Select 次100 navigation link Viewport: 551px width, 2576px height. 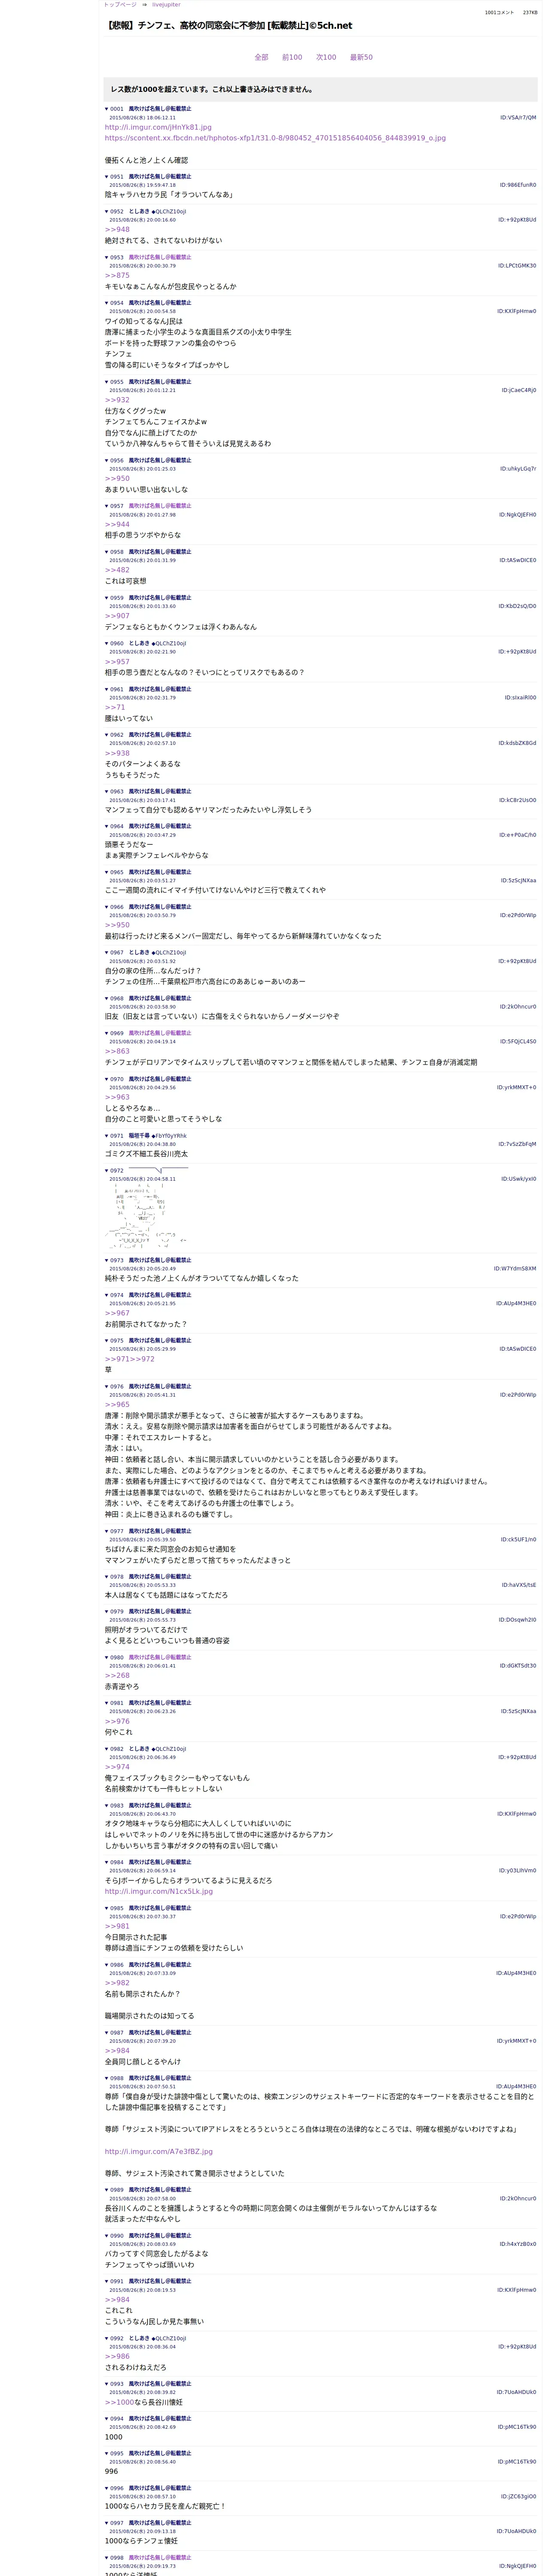326,57
